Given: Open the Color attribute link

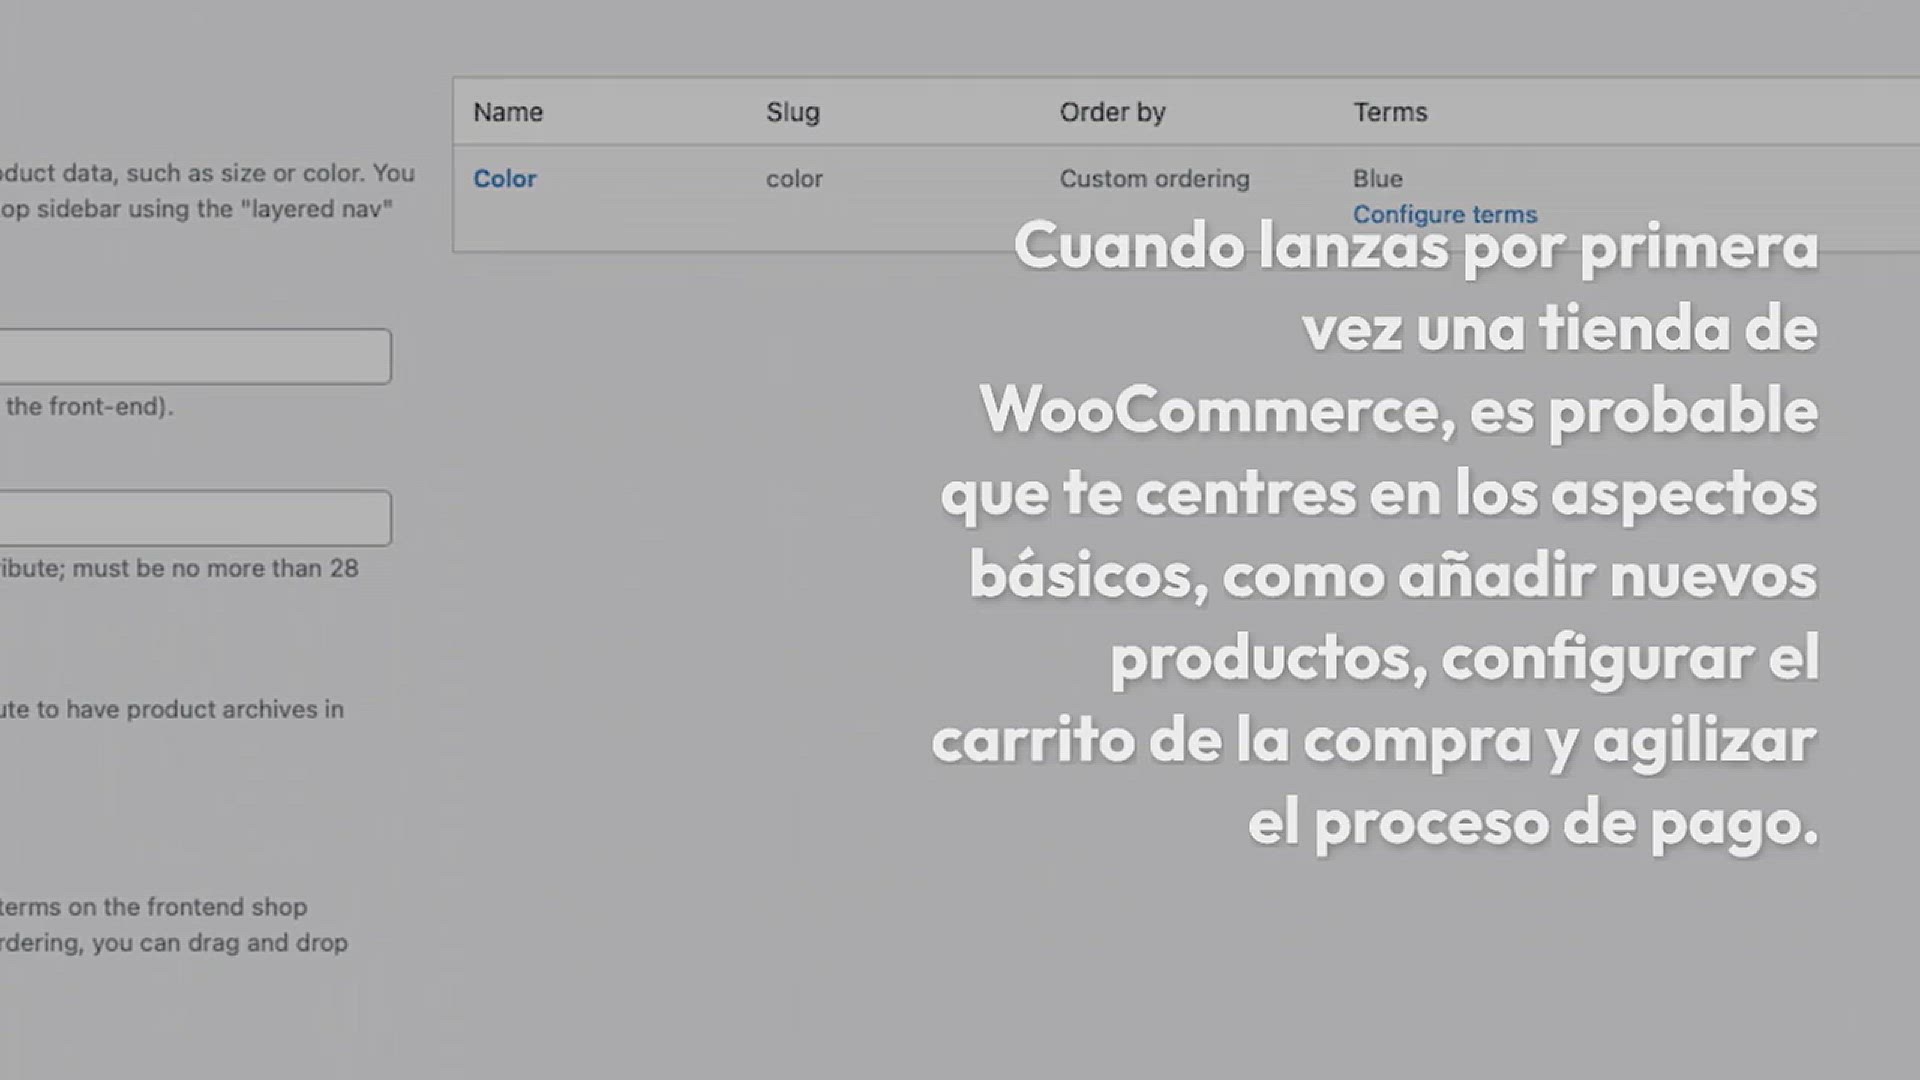Looking at the screenshot, I should tap(504, 179).
